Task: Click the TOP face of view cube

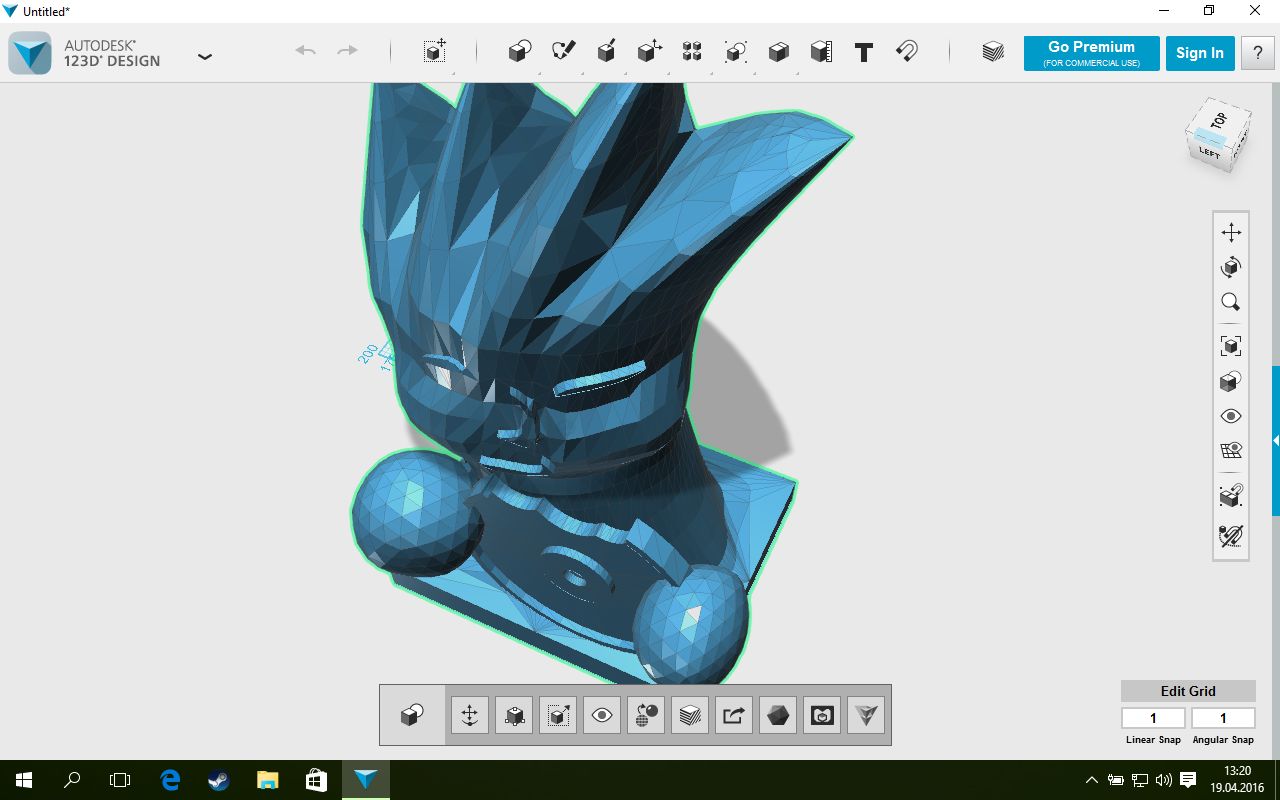Action: pyautogui.click(x=1219, y=120)
